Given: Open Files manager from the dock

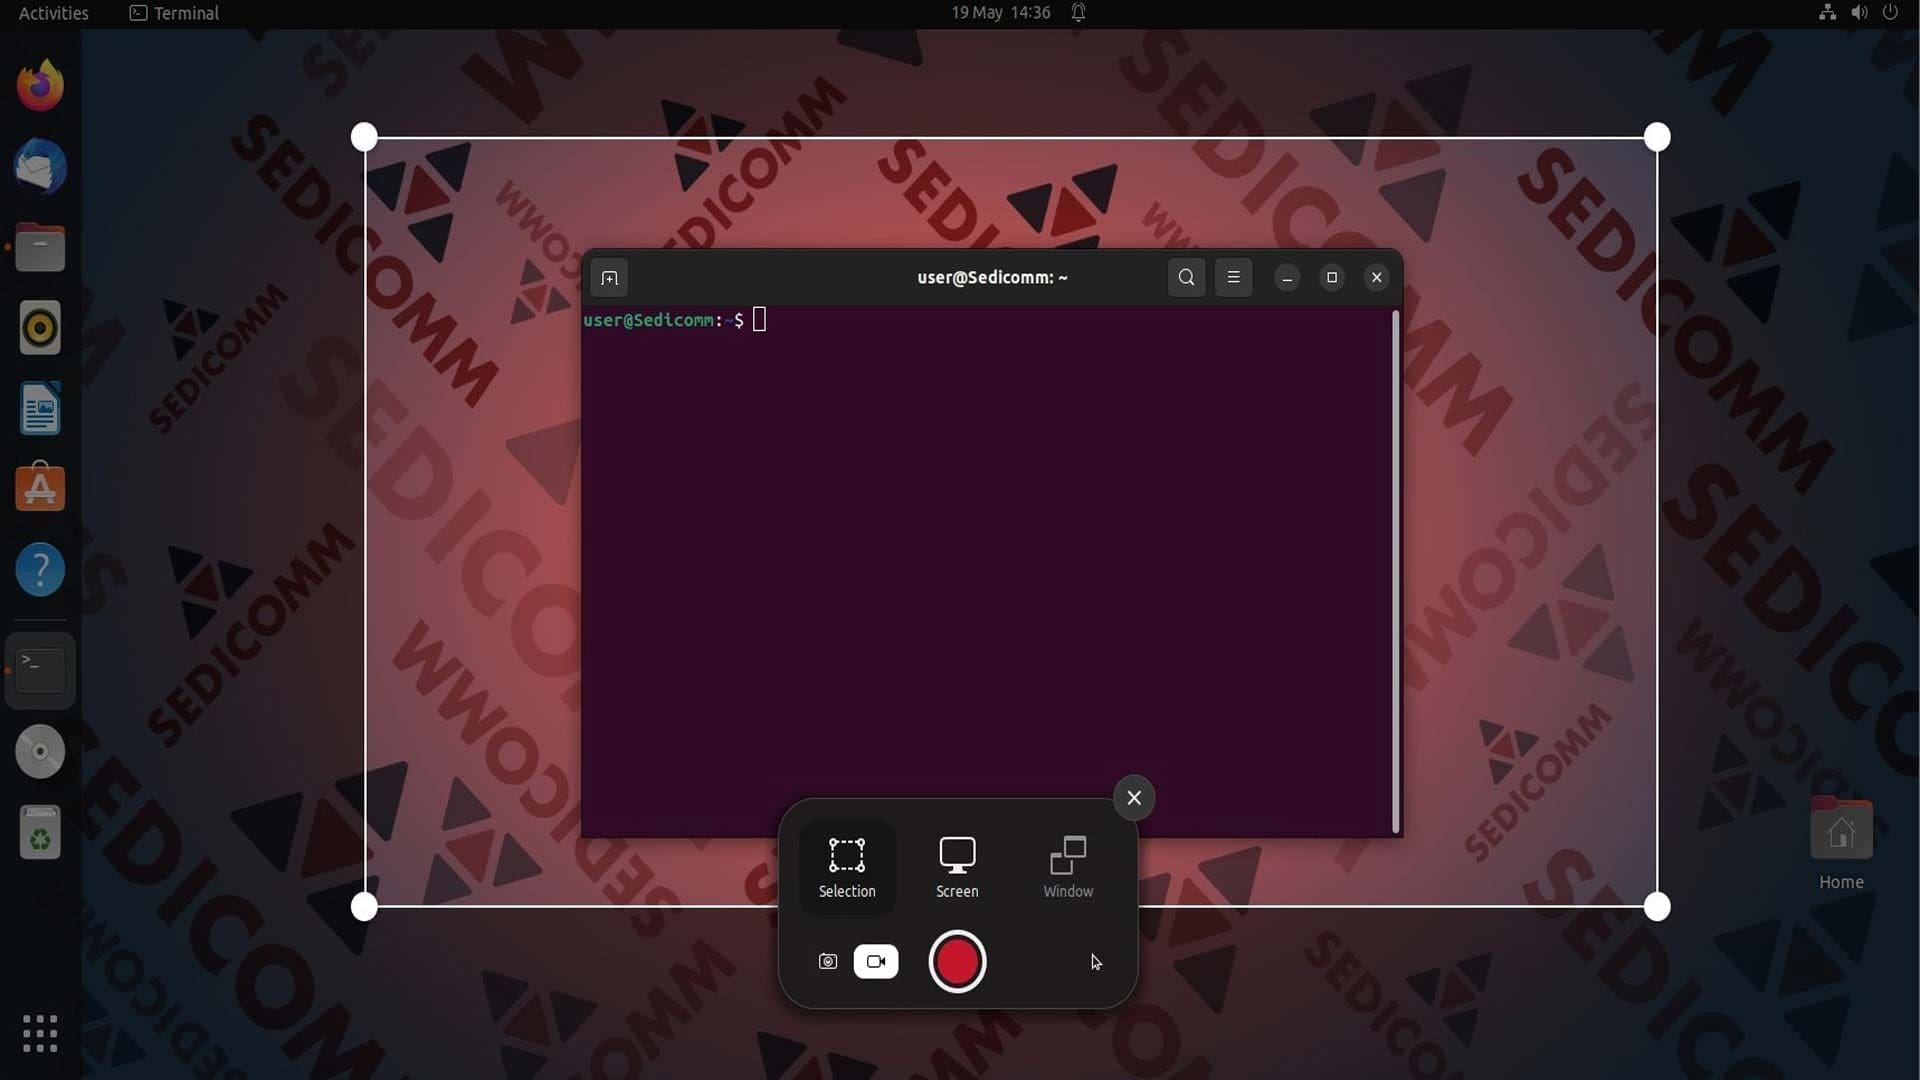Looking at the screenshot, I should click(40, 247).
